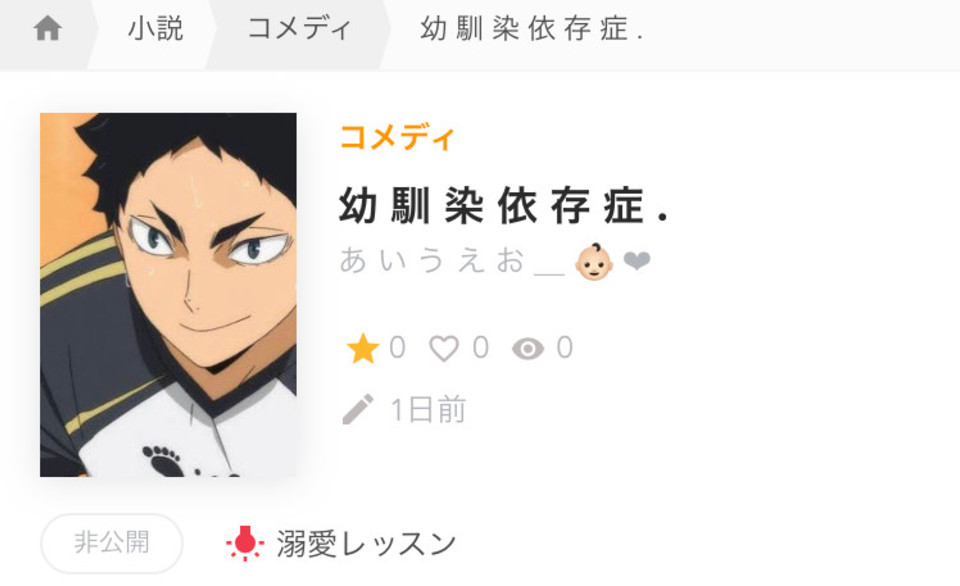Click the novel cover thumbnail image

click(168, 295)
